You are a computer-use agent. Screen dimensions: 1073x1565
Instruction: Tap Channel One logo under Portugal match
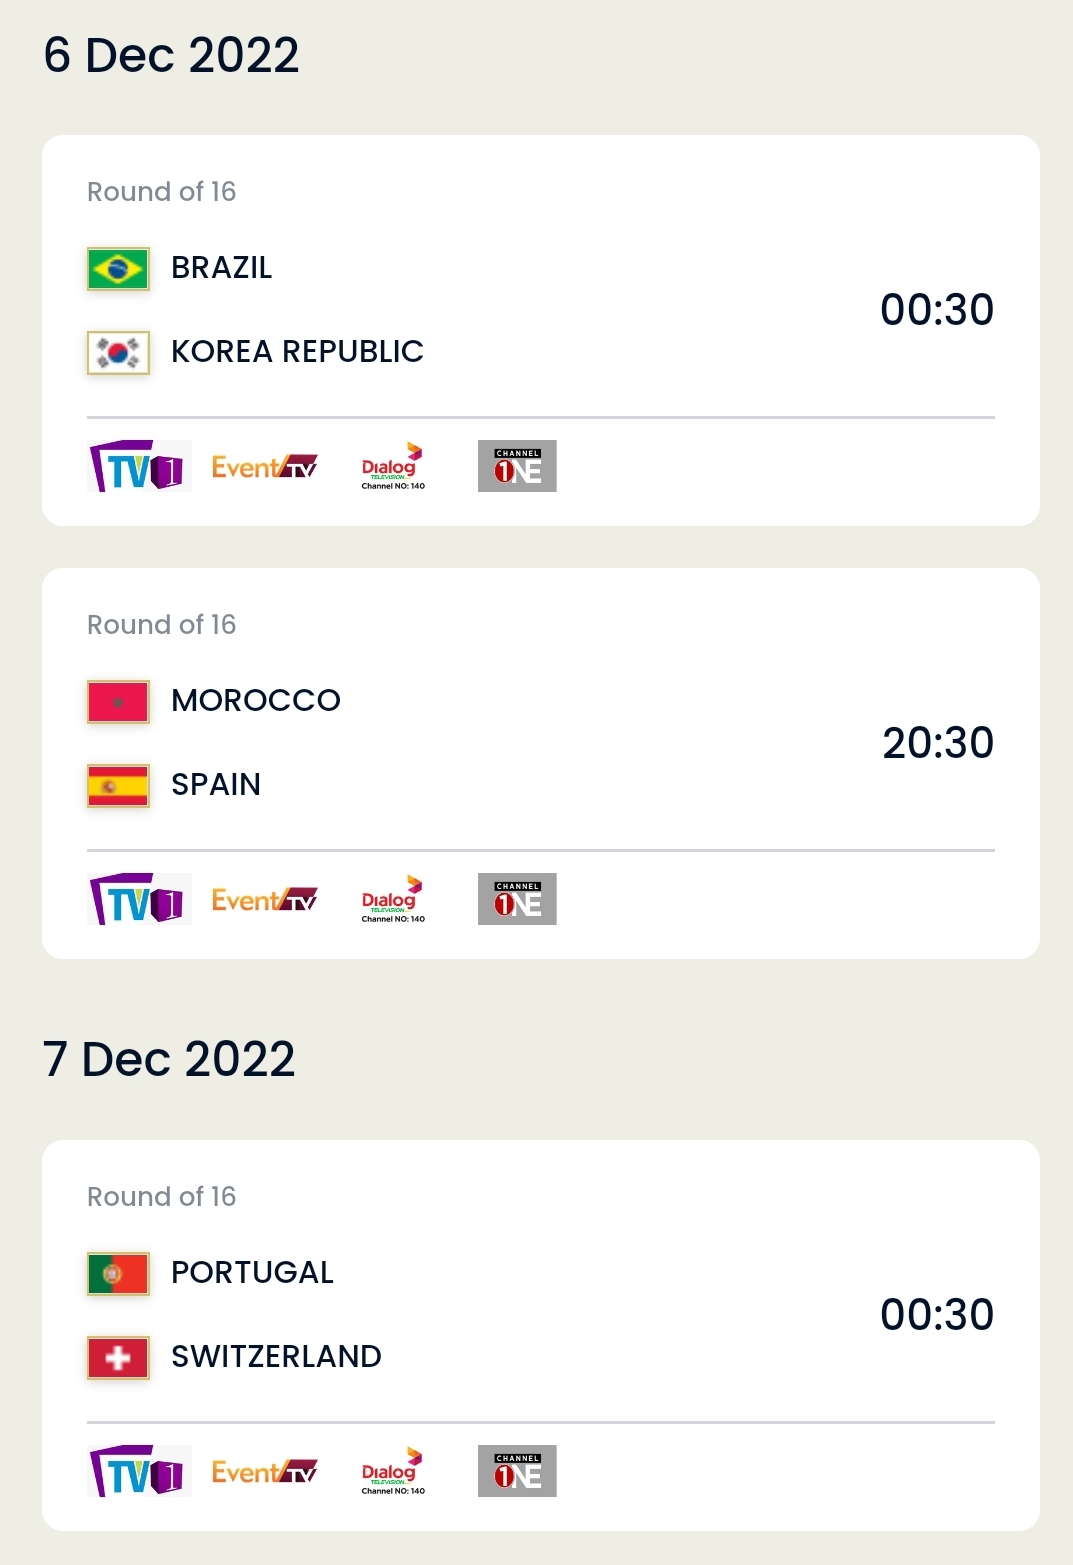[x=517, y=1471]
